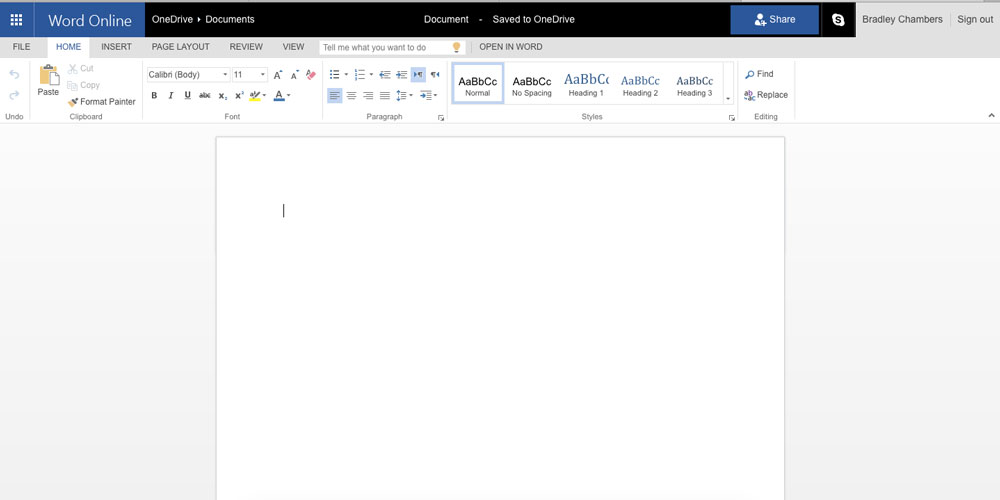
Task: Increase the paragraph indent
Action: (401, 75)
